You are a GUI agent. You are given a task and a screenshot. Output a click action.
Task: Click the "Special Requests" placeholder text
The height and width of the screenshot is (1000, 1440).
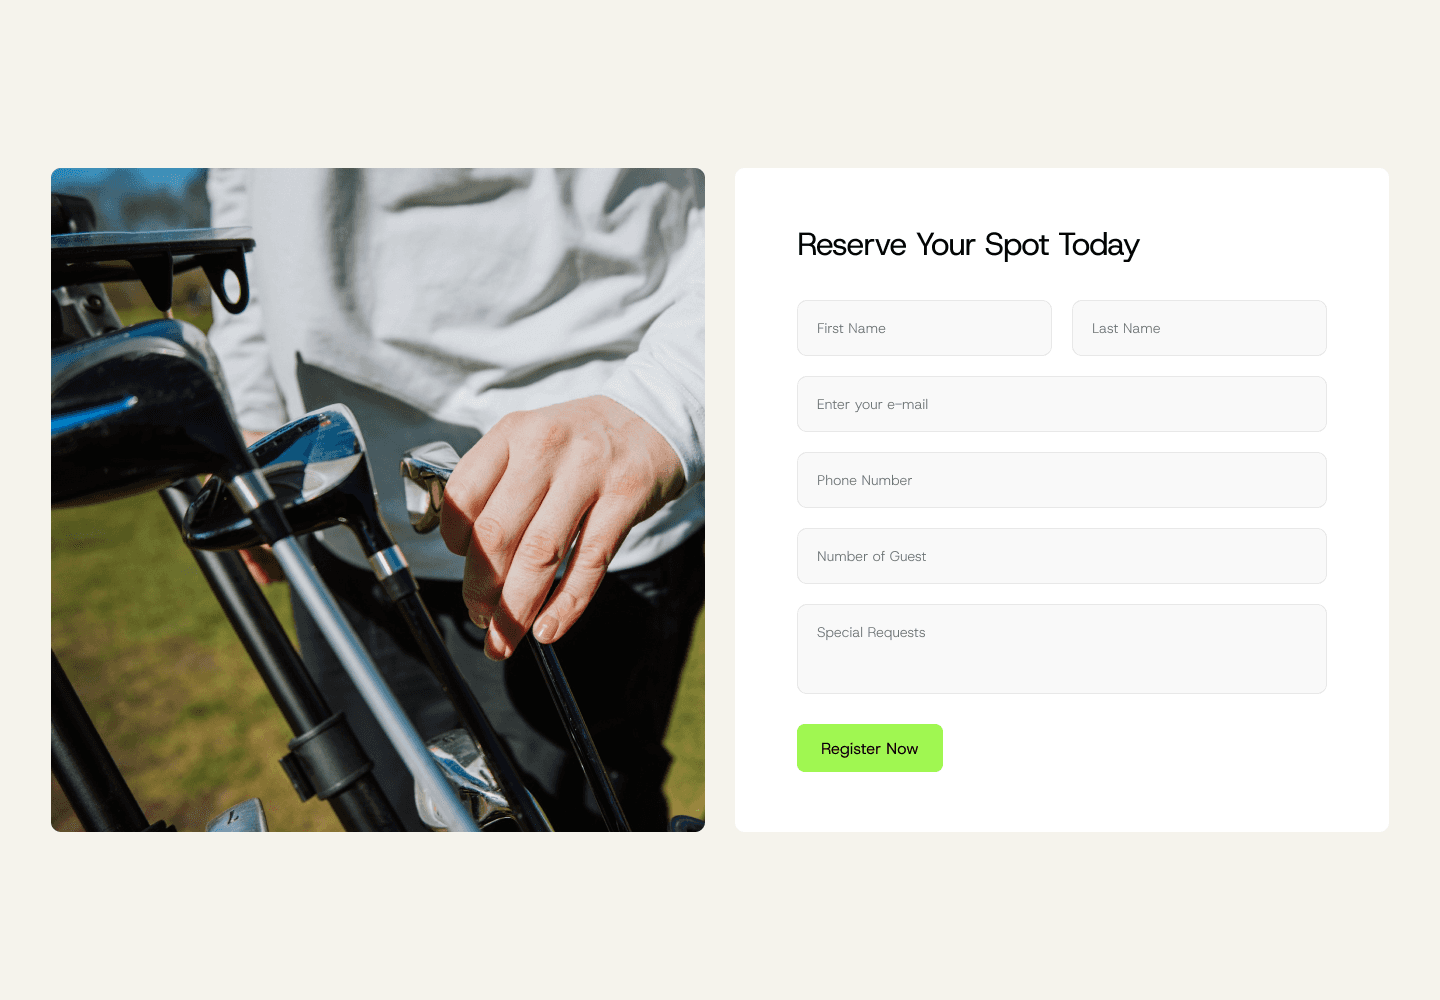coord(871,633)
